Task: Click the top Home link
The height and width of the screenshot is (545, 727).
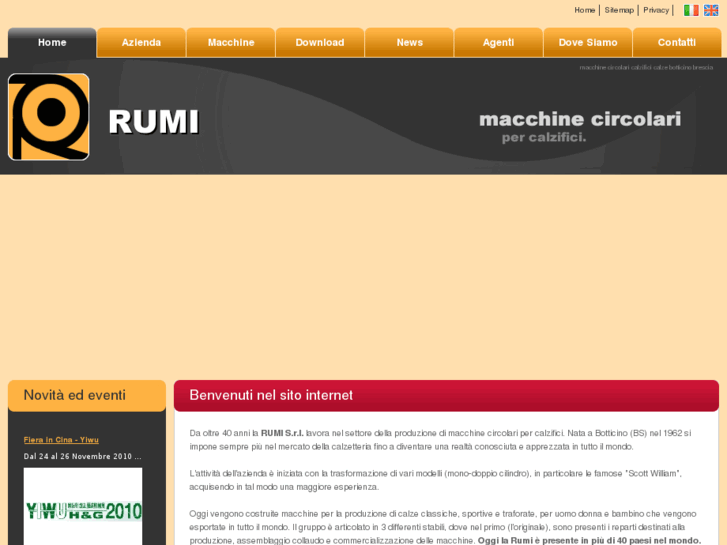Action: tap(585, 10)
